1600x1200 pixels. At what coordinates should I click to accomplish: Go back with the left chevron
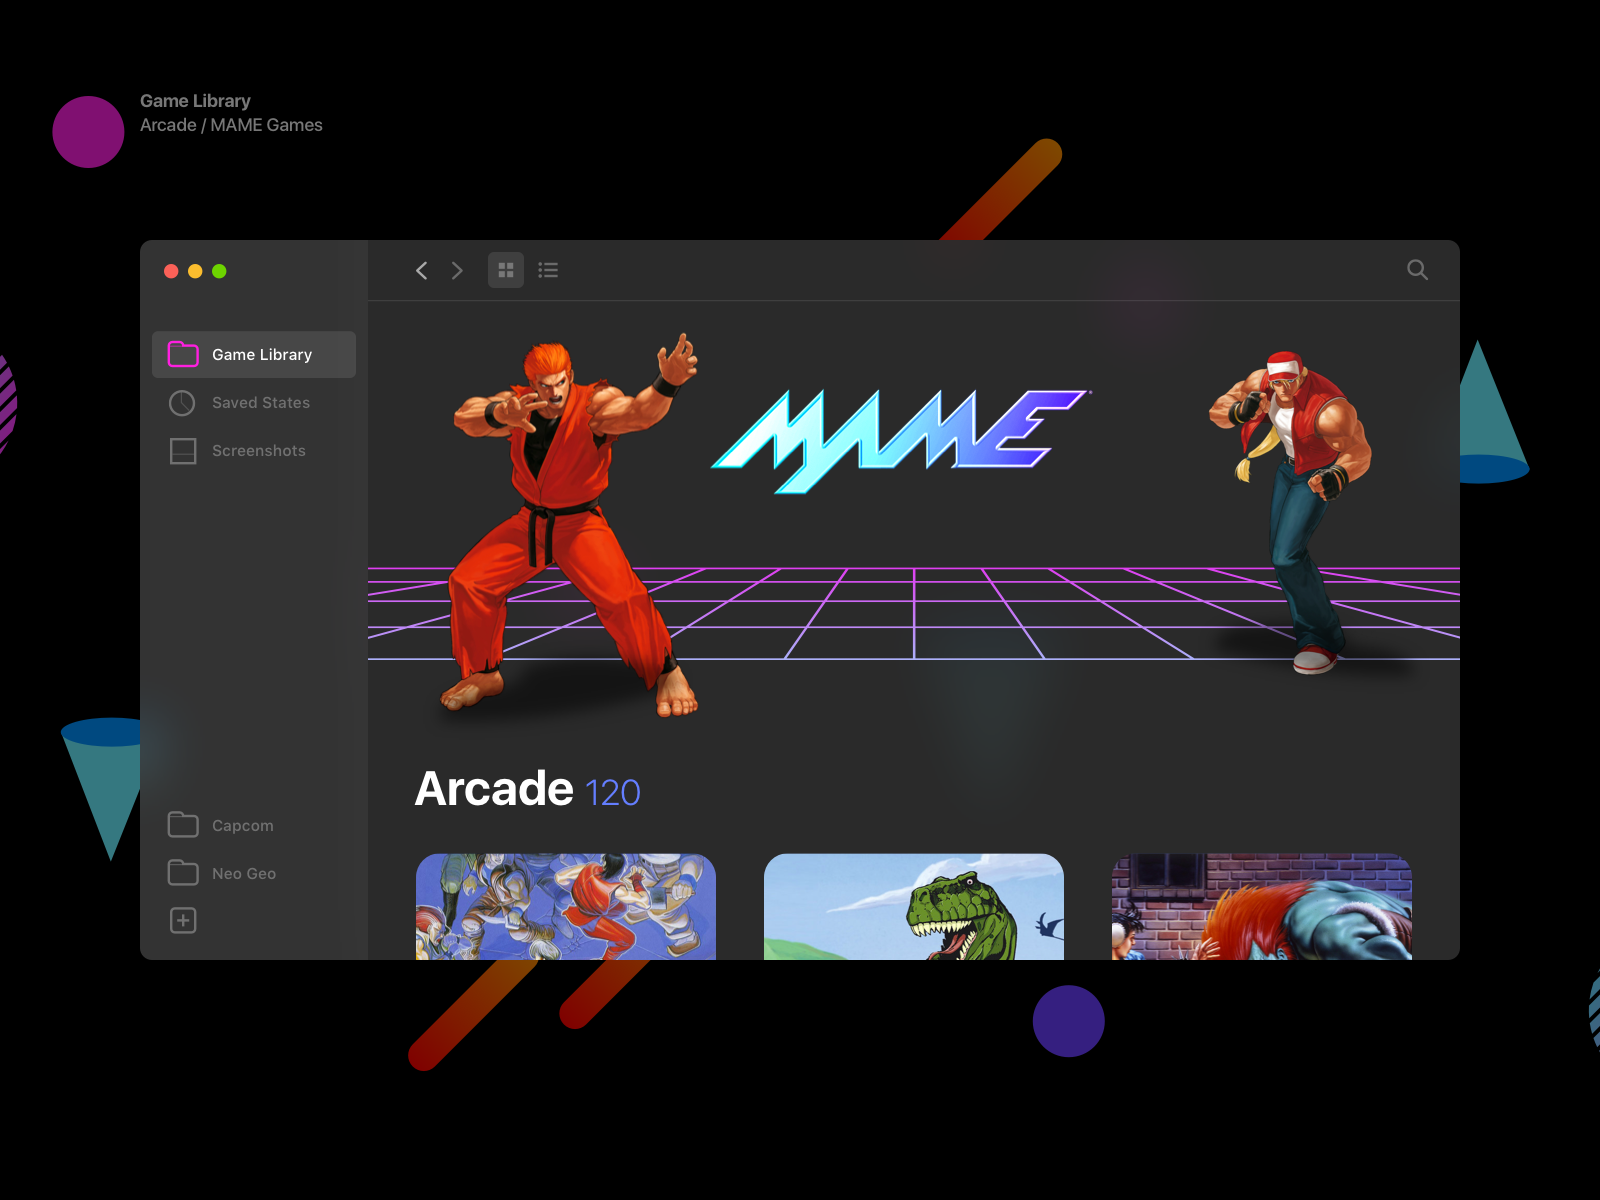pyautogui.click(x=422, y=270)
